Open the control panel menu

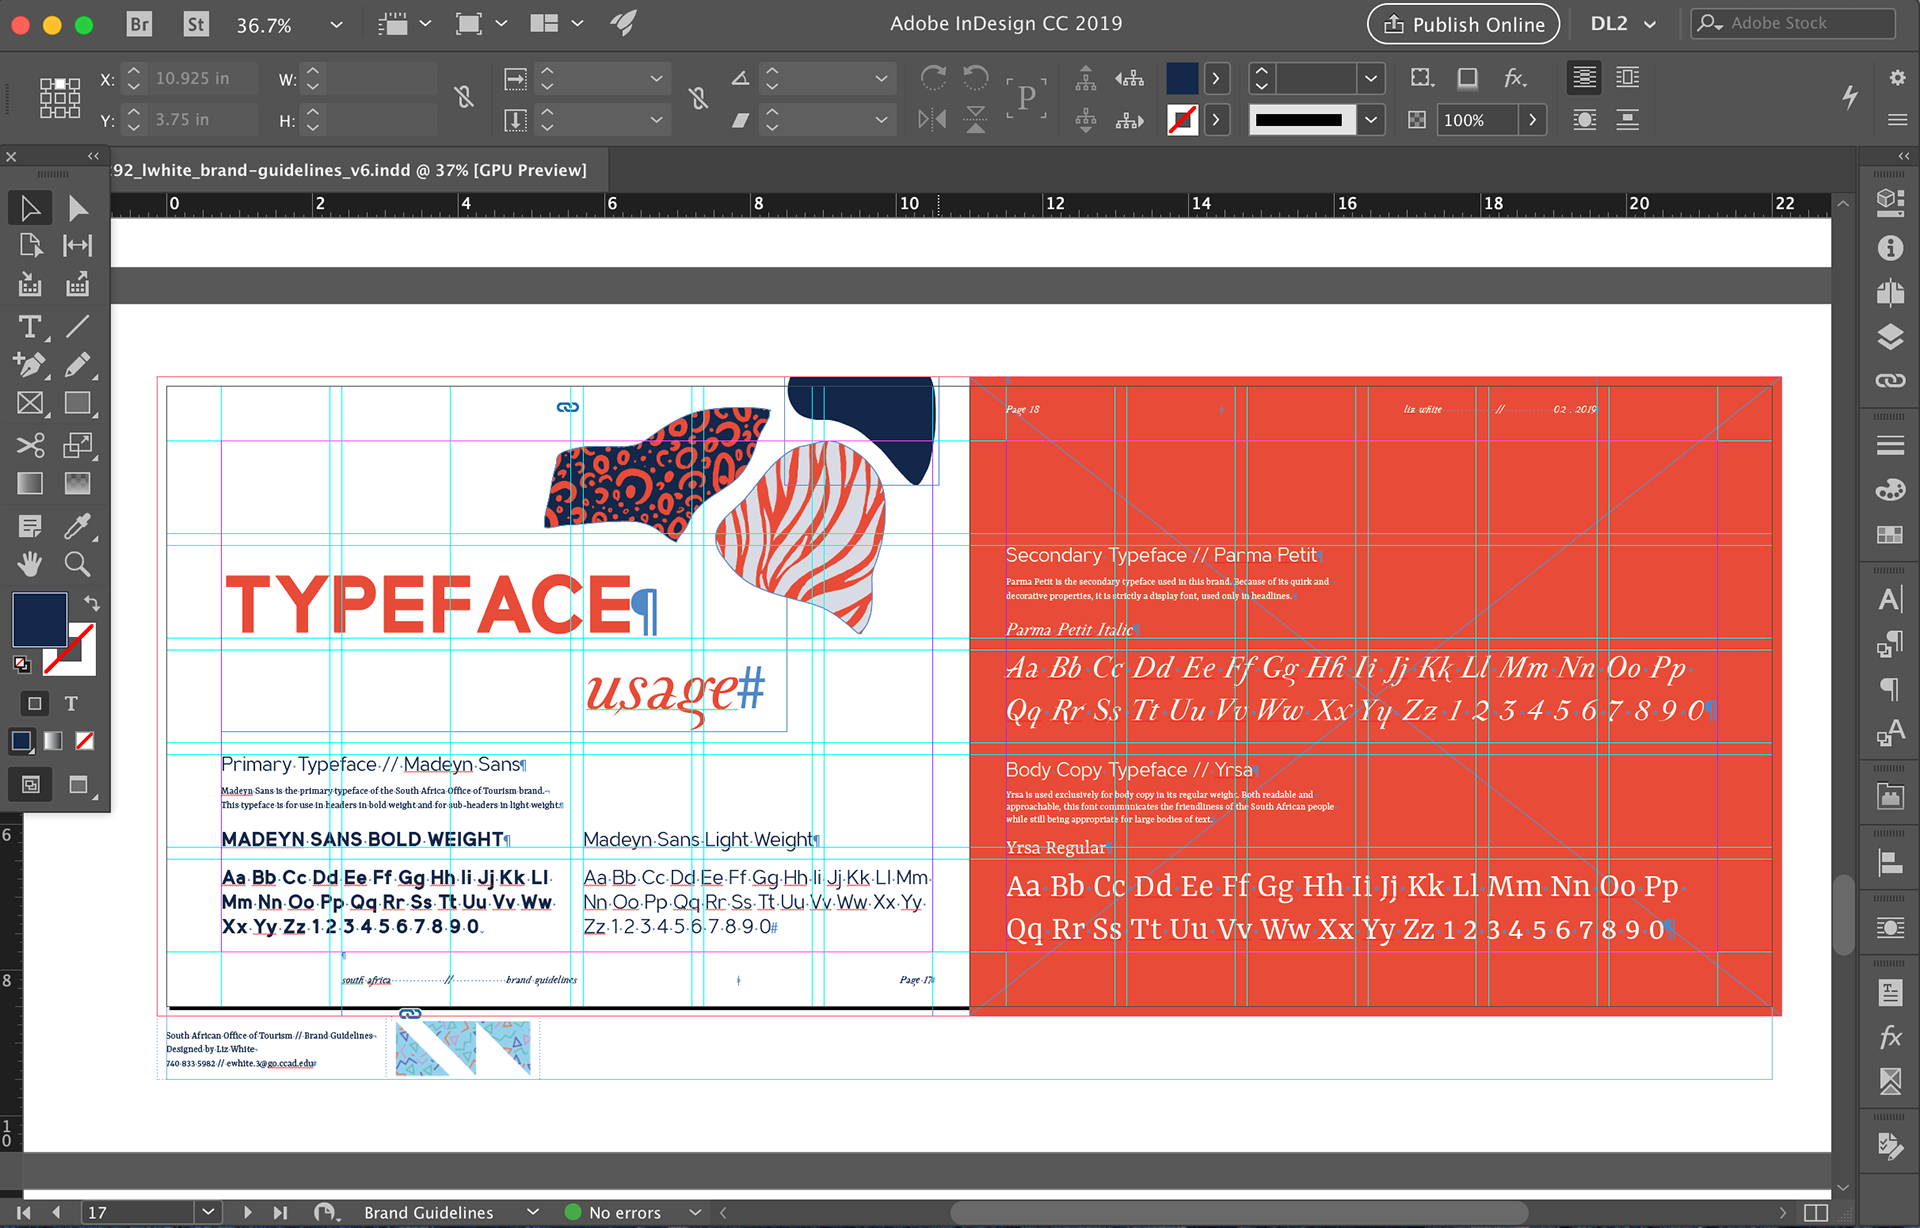[x=1897, y=120]
